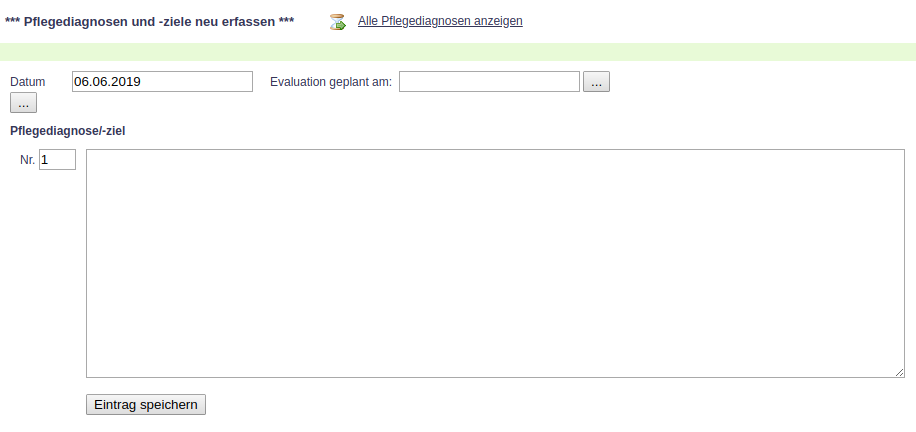Grab the text area resize handle
The image size is (916, 432).
point(900,373)
